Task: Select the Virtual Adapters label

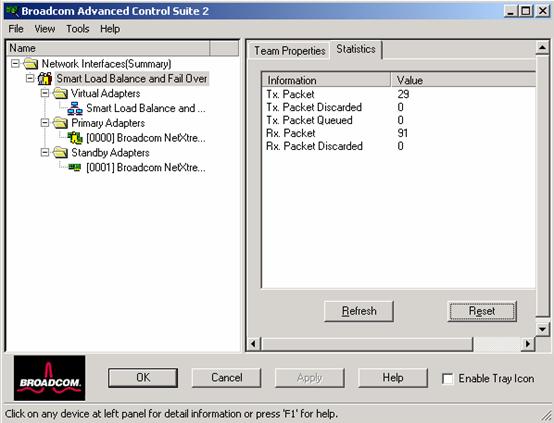Action: (106, 93)
